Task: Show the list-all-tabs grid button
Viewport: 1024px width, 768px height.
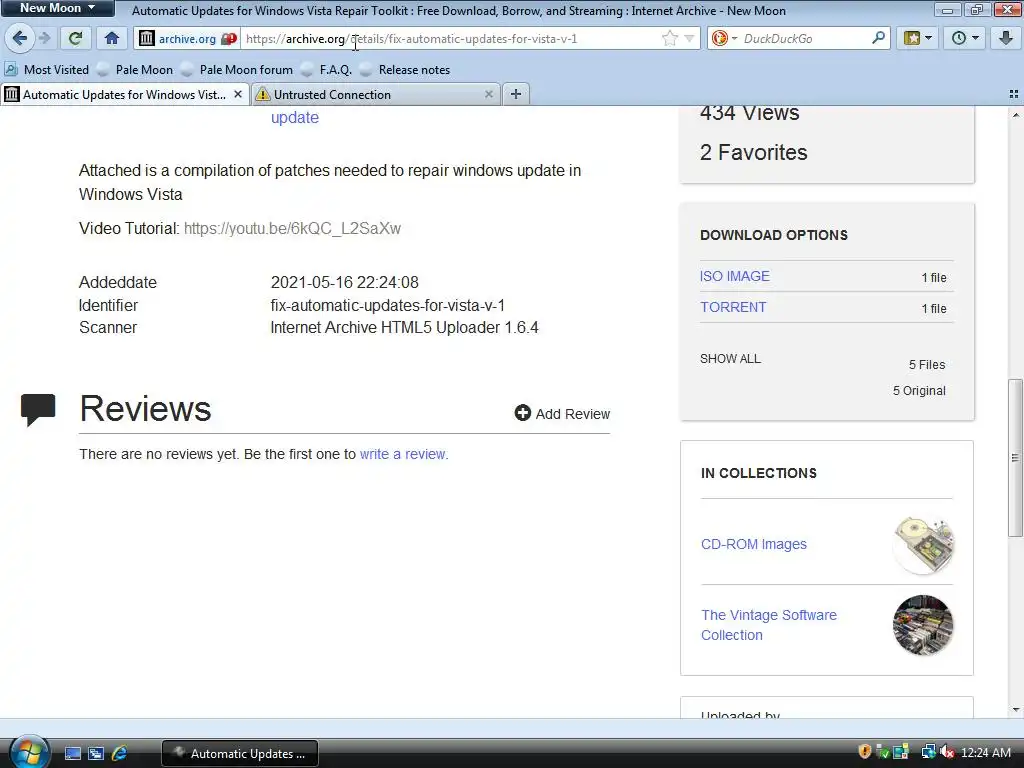Action: pos(1014,95)
